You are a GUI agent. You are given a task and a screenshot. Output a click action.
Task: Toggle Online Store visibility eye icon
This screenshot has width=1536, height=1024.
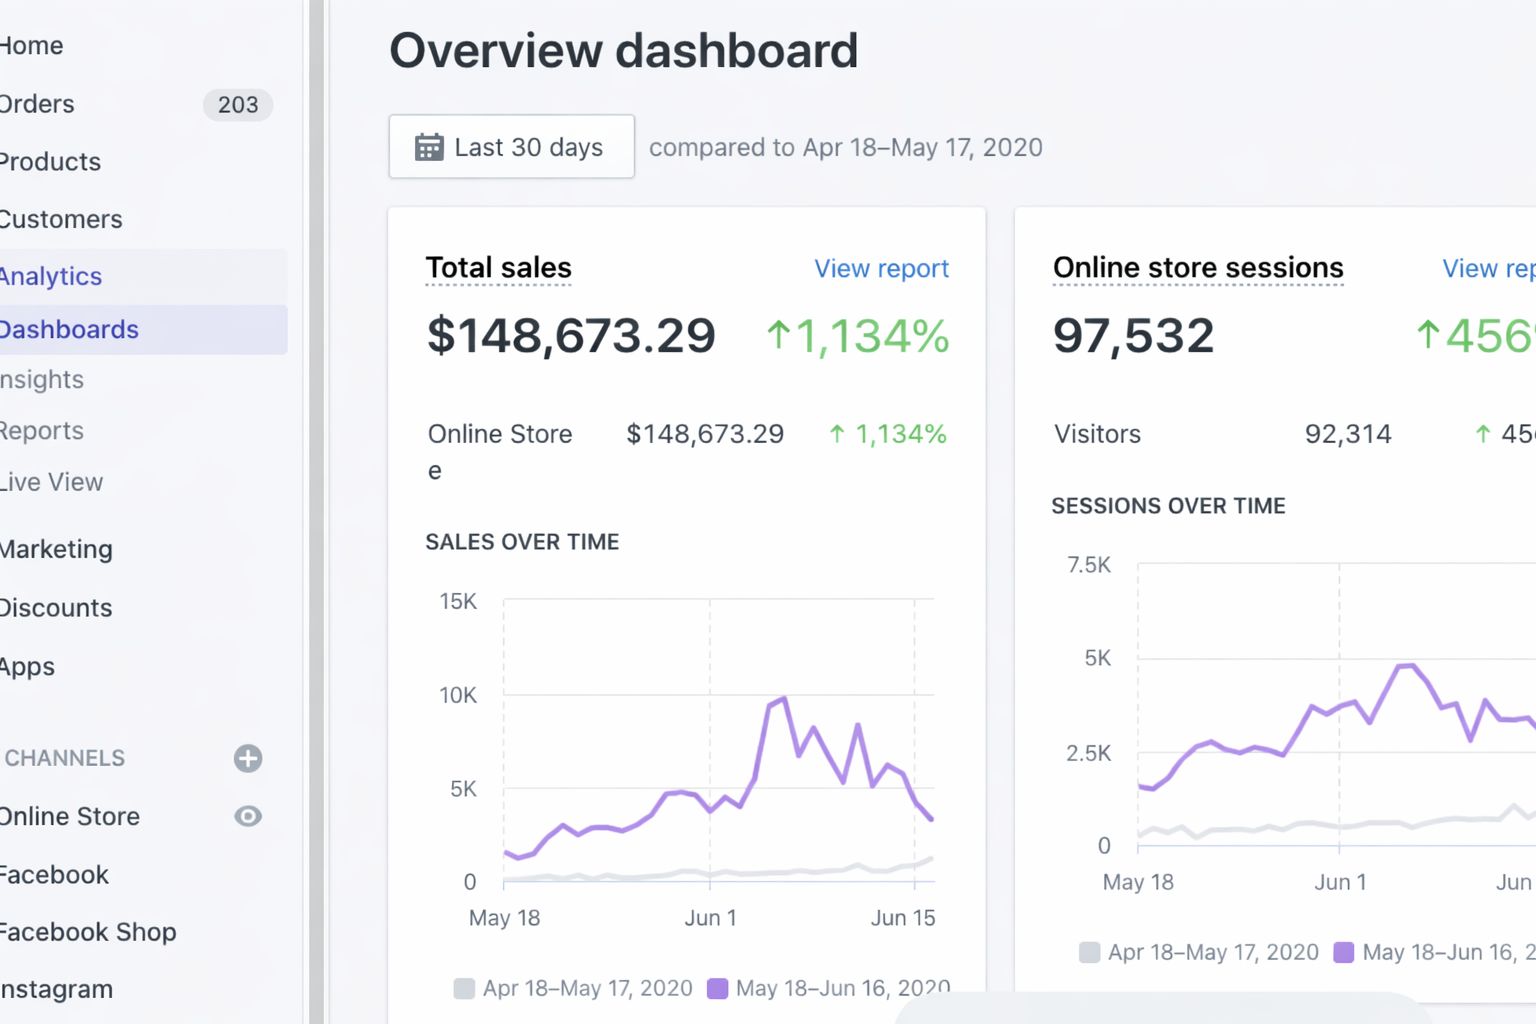[247, 817]
